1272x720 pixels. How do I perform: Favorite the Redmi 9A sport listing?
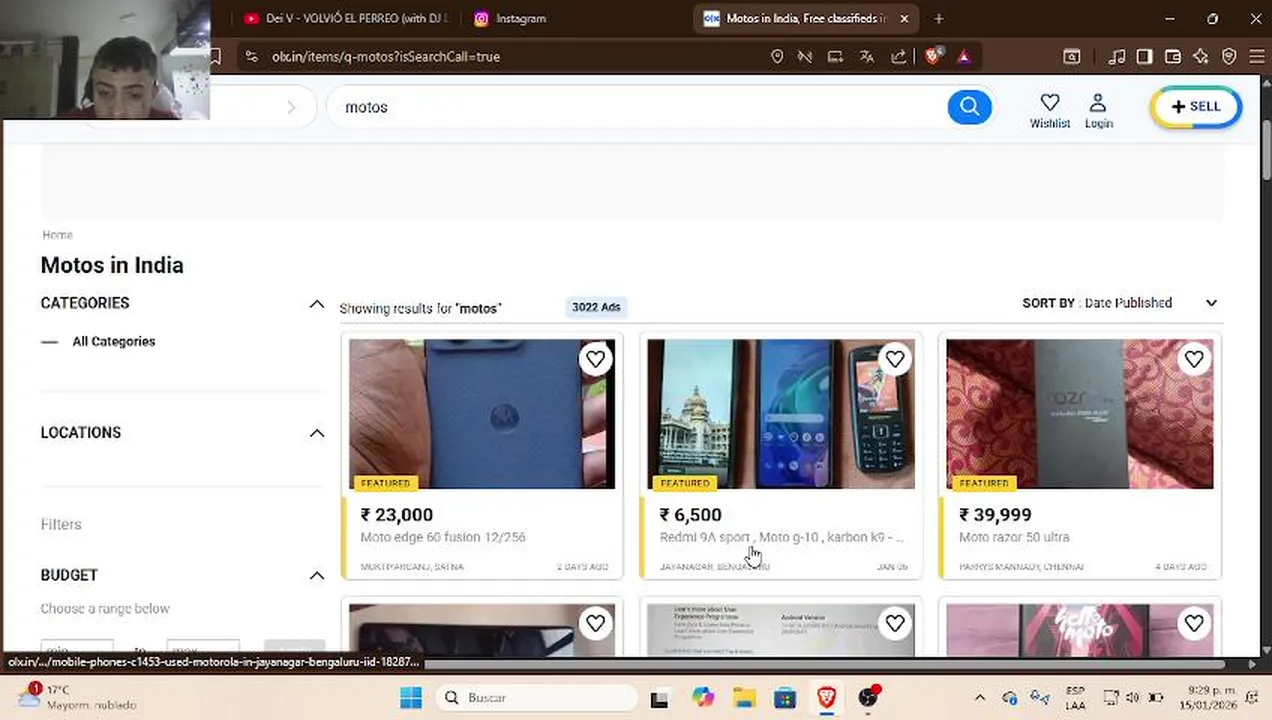pos(894,359)
